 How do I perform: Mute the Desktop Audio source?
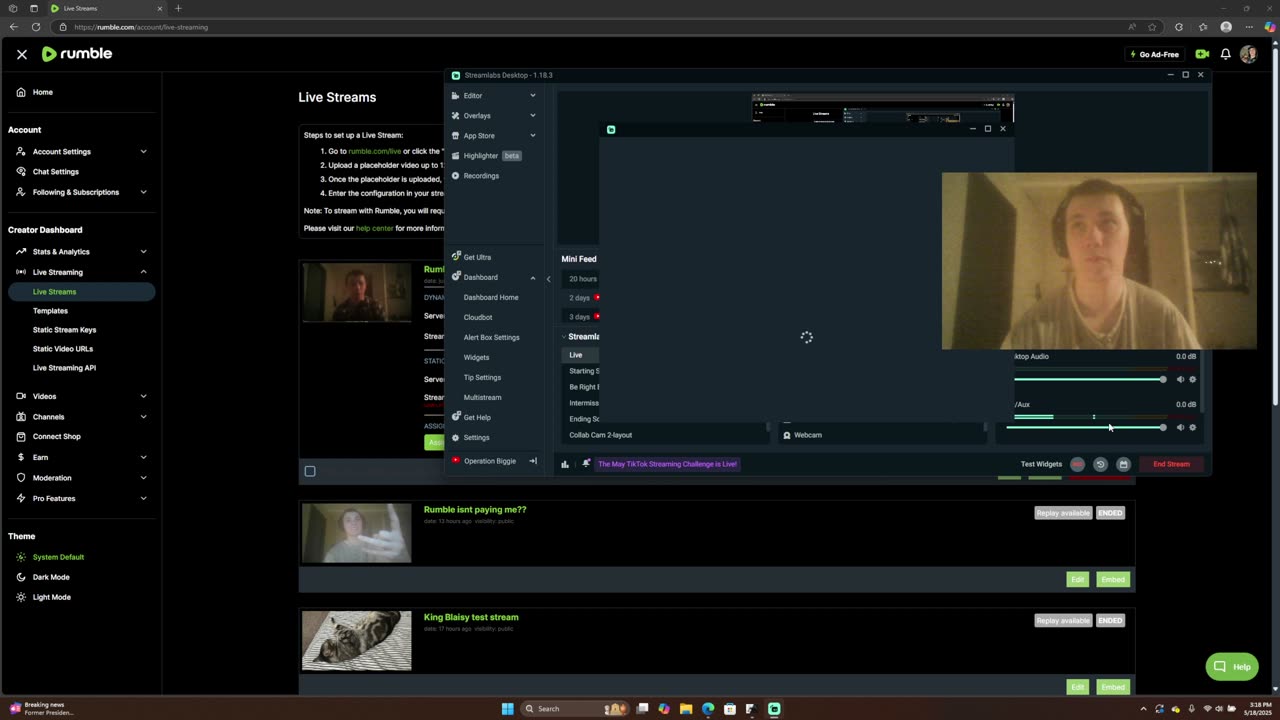coord(1180,379)
